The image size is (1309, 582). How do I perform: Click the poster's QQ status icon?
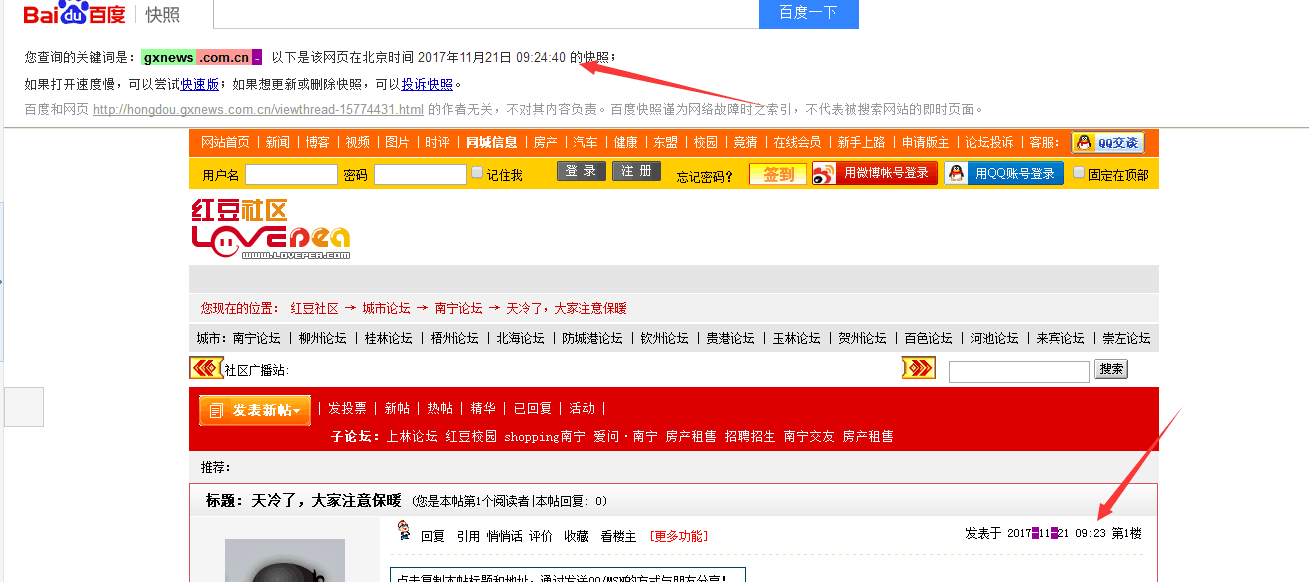point(403,531)
